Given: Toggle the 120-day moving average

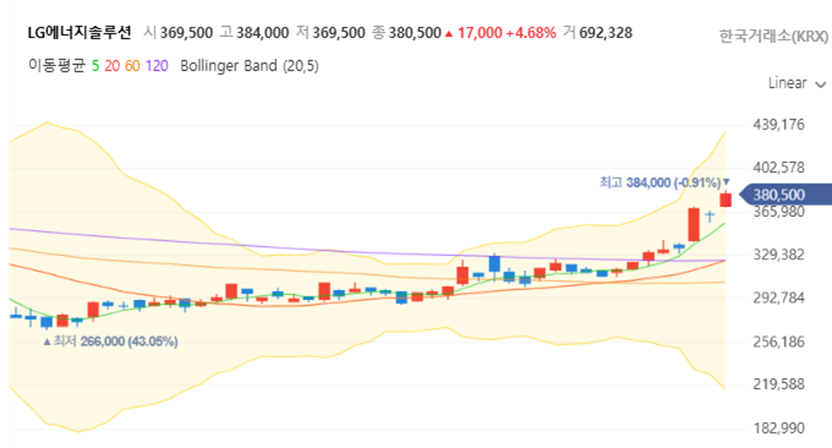Looking at the screenshot, I should [x=157, y=66].
